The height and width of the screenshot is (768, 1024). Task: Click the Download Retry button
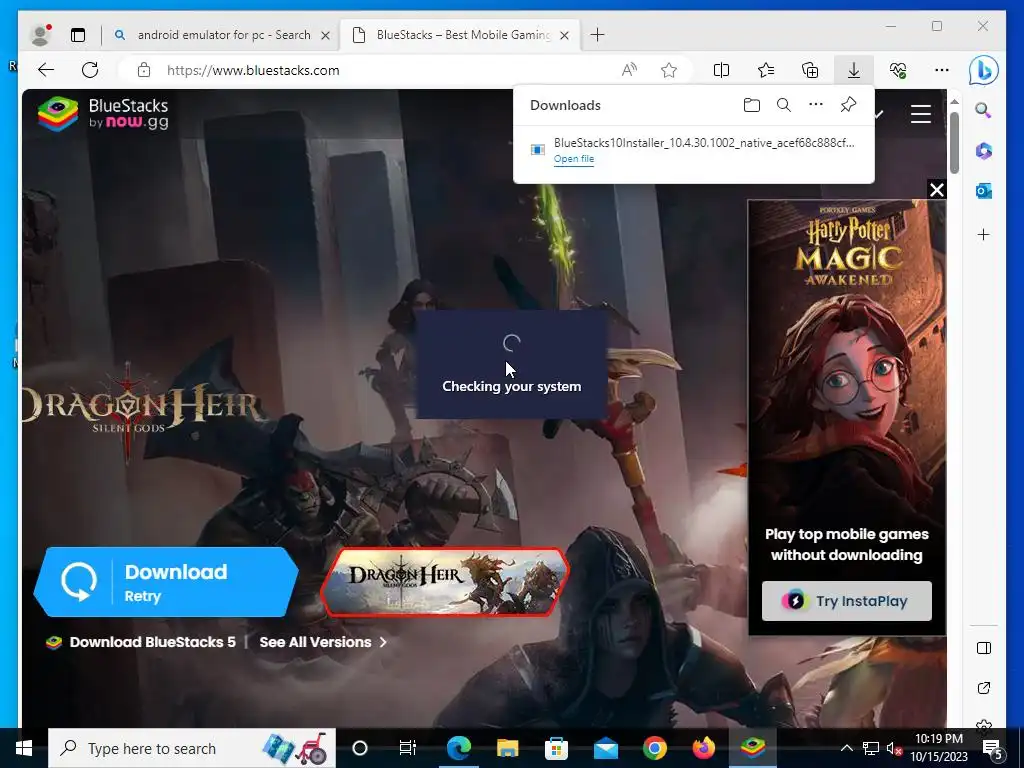point(167,582)
